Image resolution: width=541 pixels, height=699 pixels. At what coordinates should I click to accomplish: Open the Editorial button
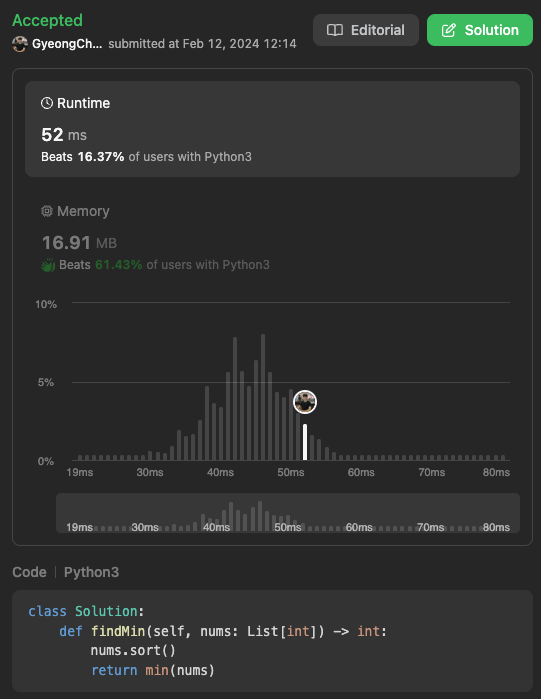point(365,30)
